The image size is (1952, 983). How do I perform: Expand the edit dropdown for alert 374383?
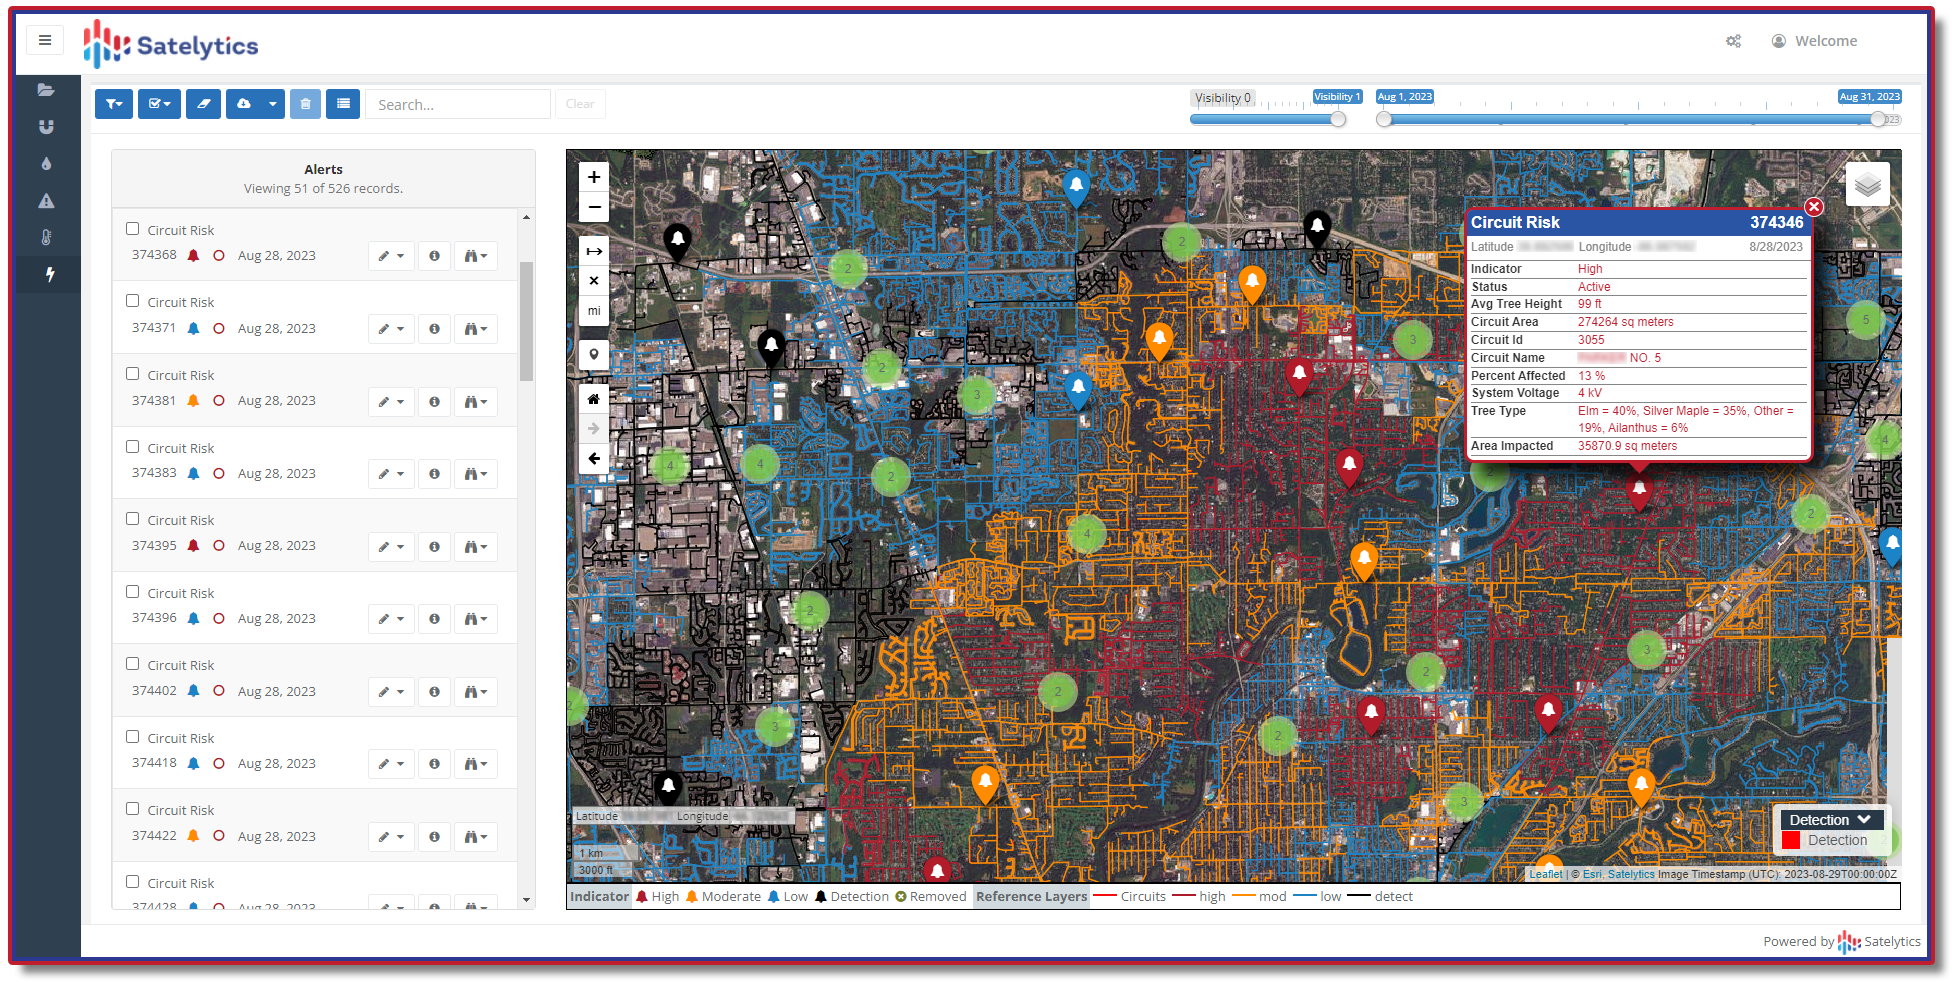[x=391, y=474]
